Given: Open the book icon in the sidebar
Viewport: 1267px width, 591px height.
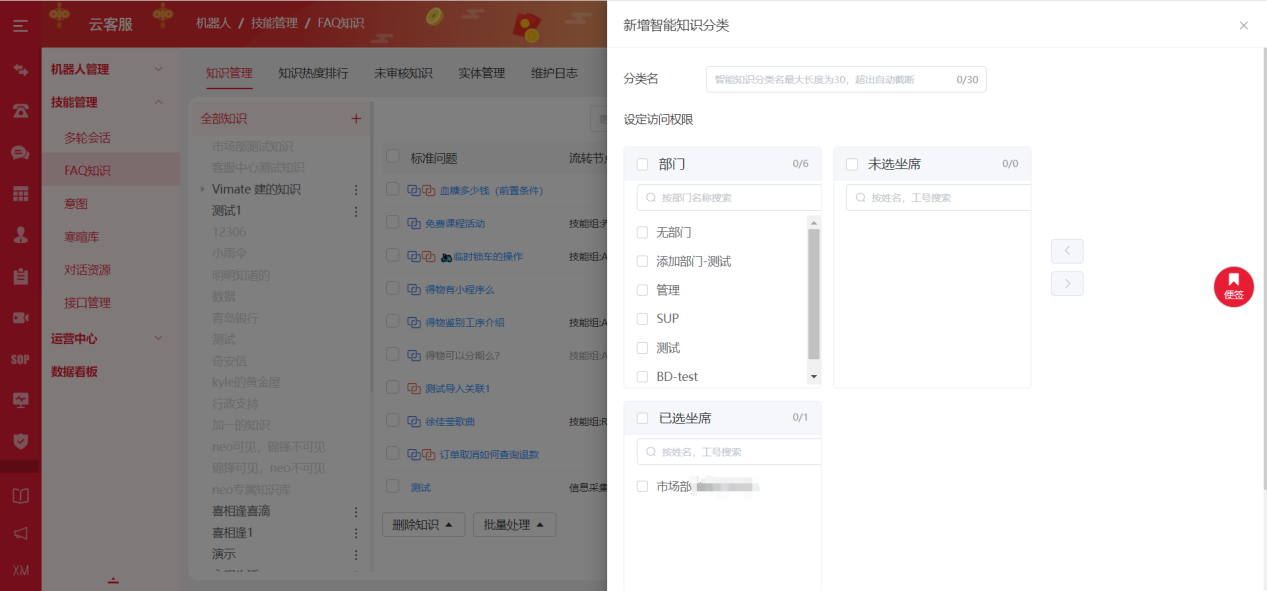Looking at the screenshot, I should click(x=20, y=496).
